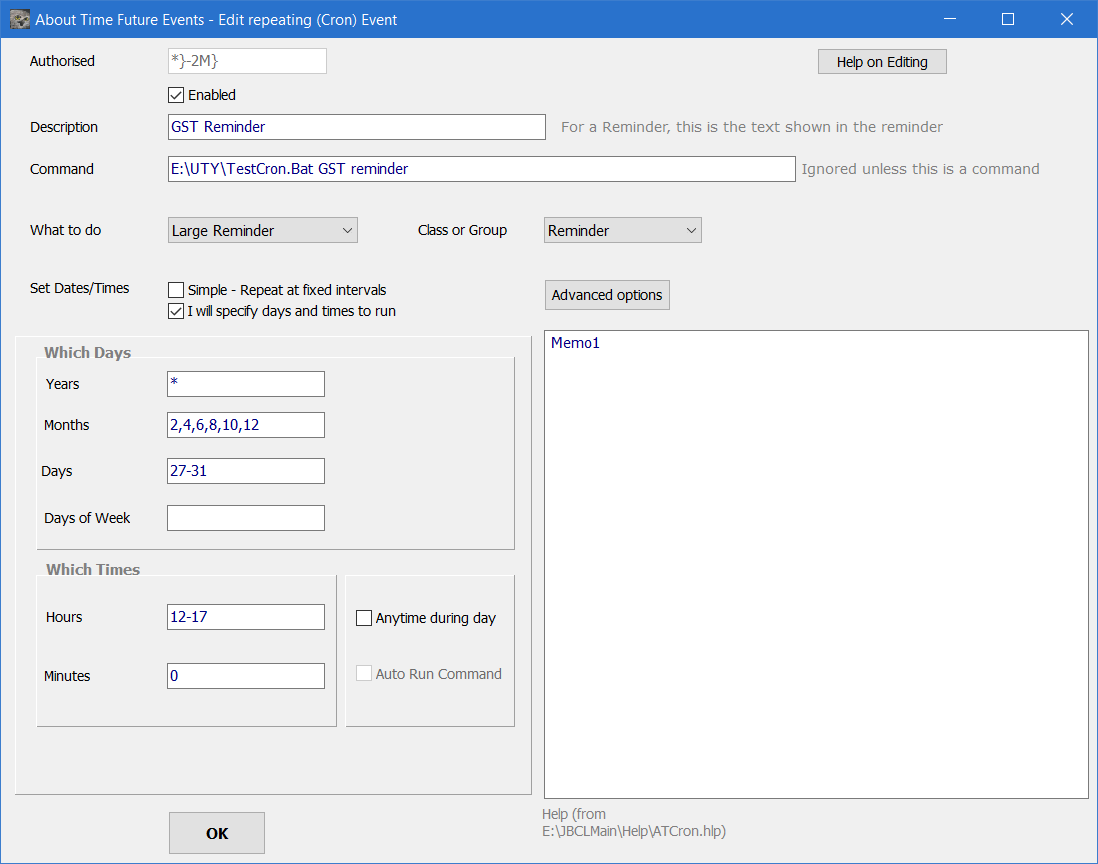1098x864 pixels.
Task: Uncheck I will specify days and times
Action: (x=176, y=311)
